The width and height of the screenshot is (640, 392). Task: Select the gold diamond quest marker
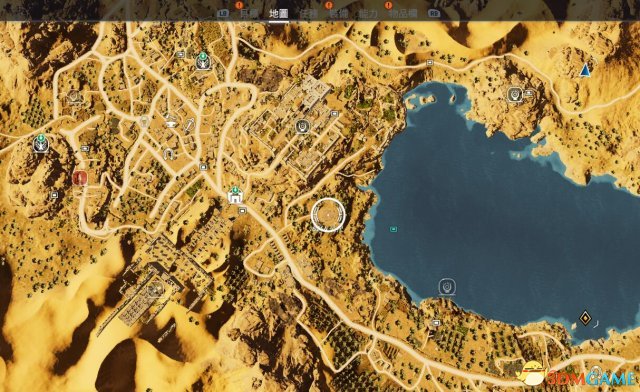coord(585,318)
